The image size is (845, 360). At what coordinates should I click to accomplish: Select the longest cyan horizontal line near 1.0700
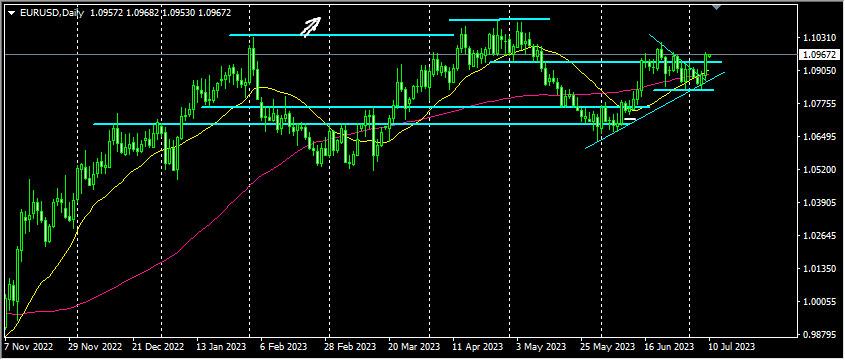[x=361, y=124]
